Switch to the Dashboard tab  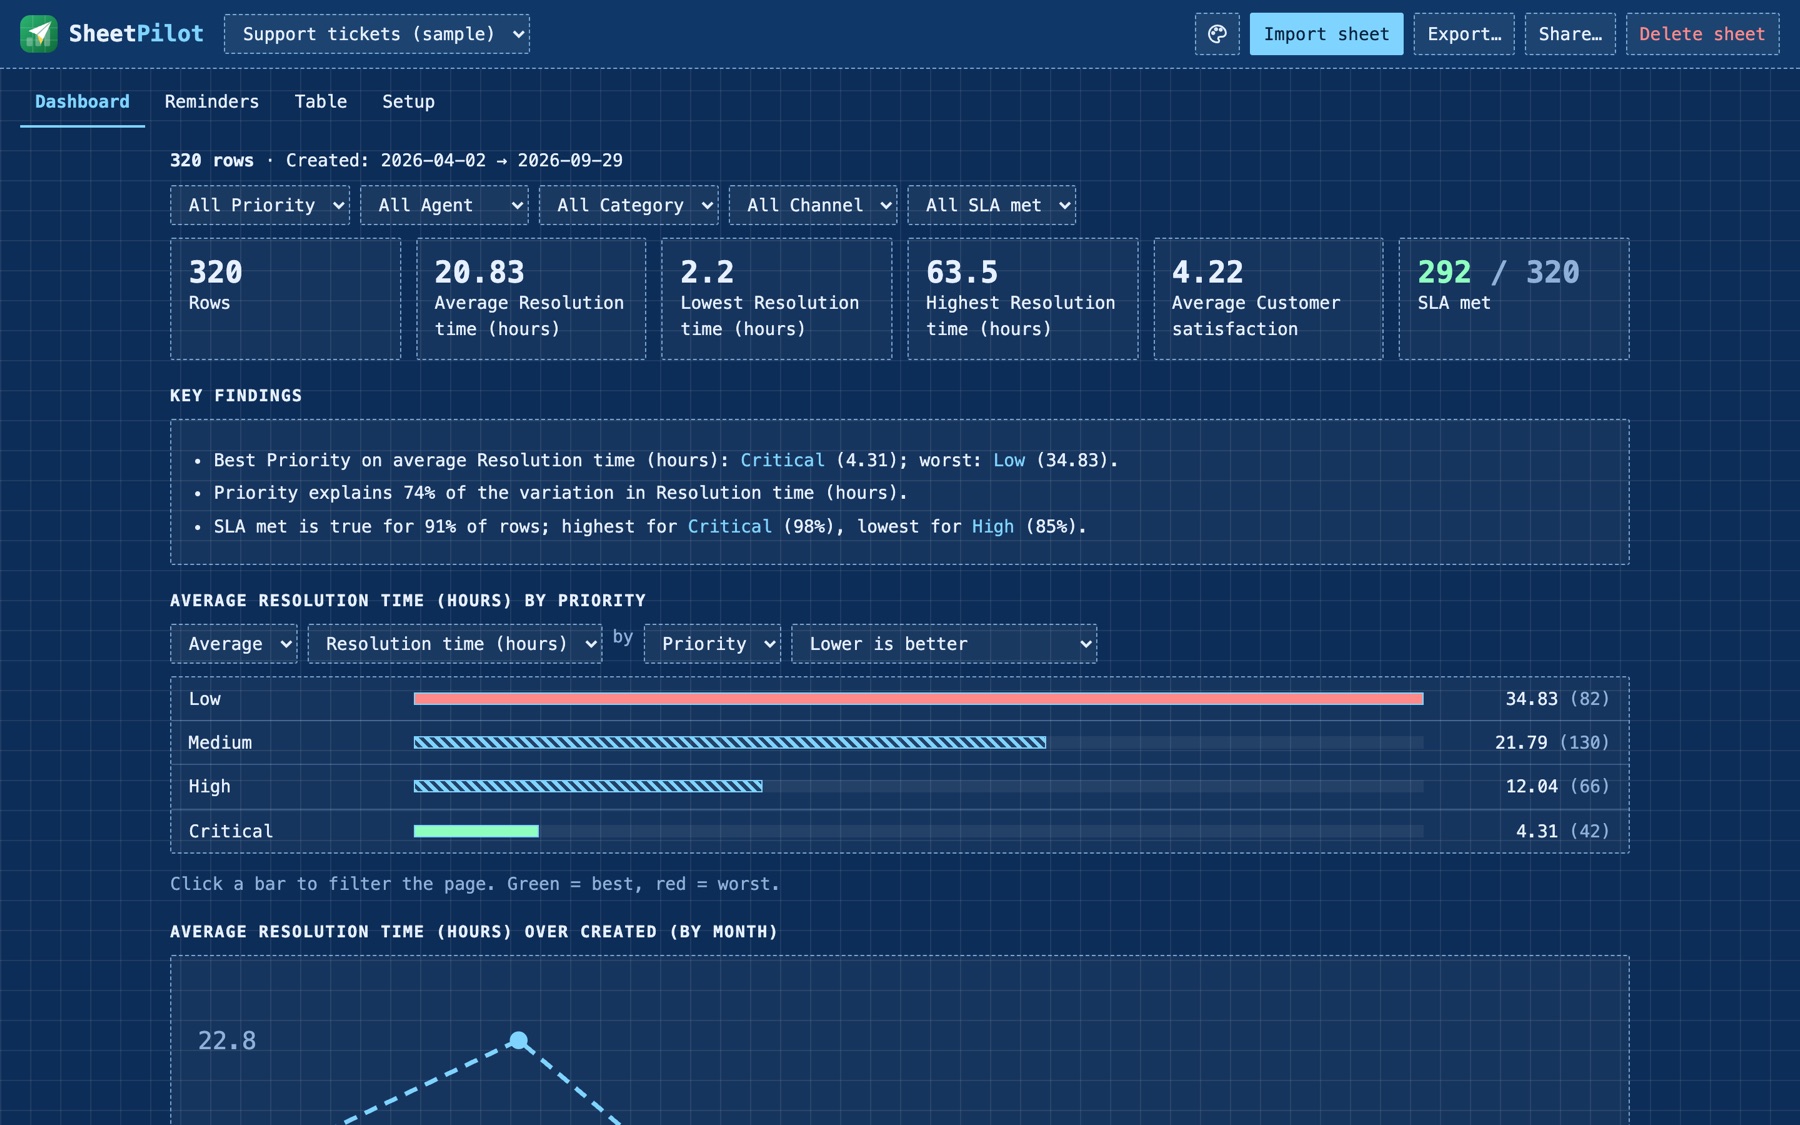(x=82, y=102)
